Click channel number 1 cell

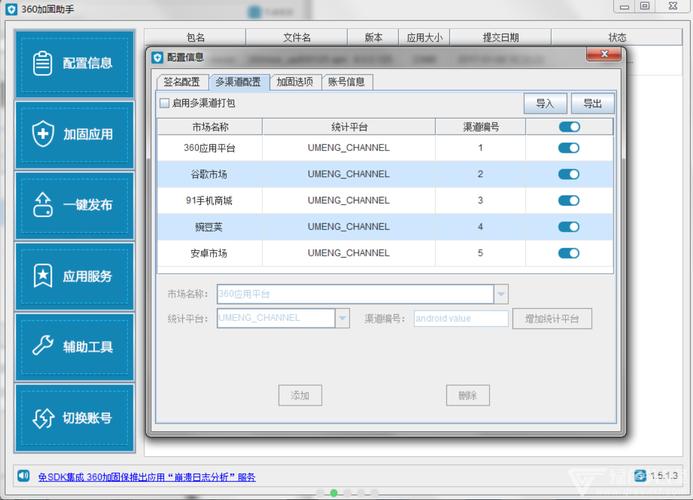click(x=480, y=148)
